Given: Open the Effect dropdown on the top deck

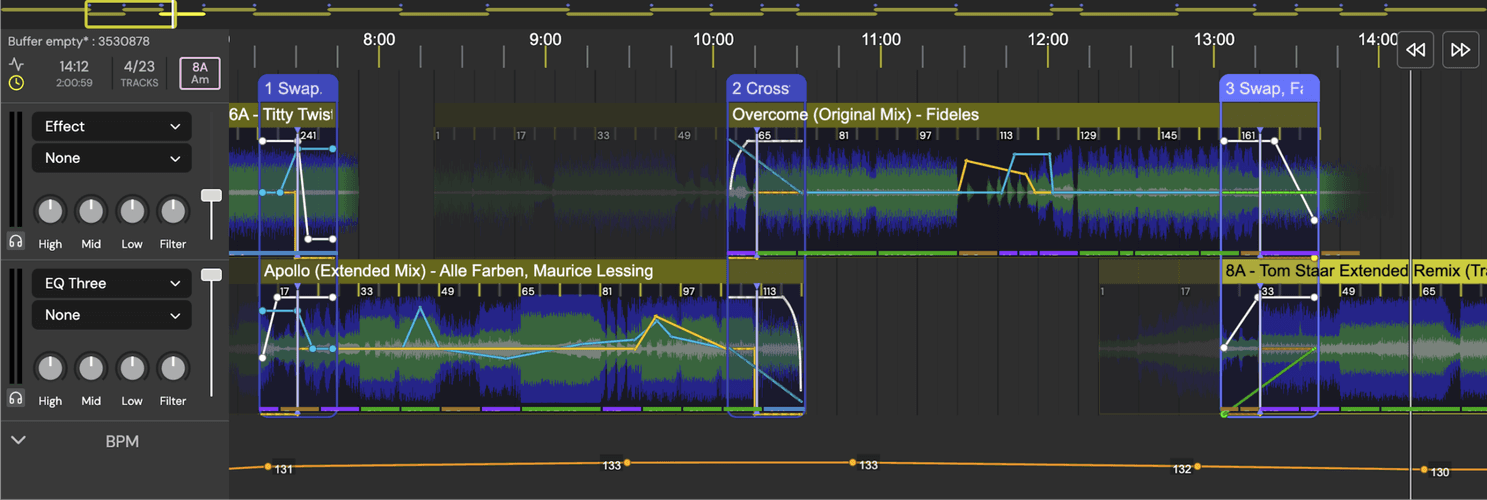Looking at the screenshot, I should [112, 126].
